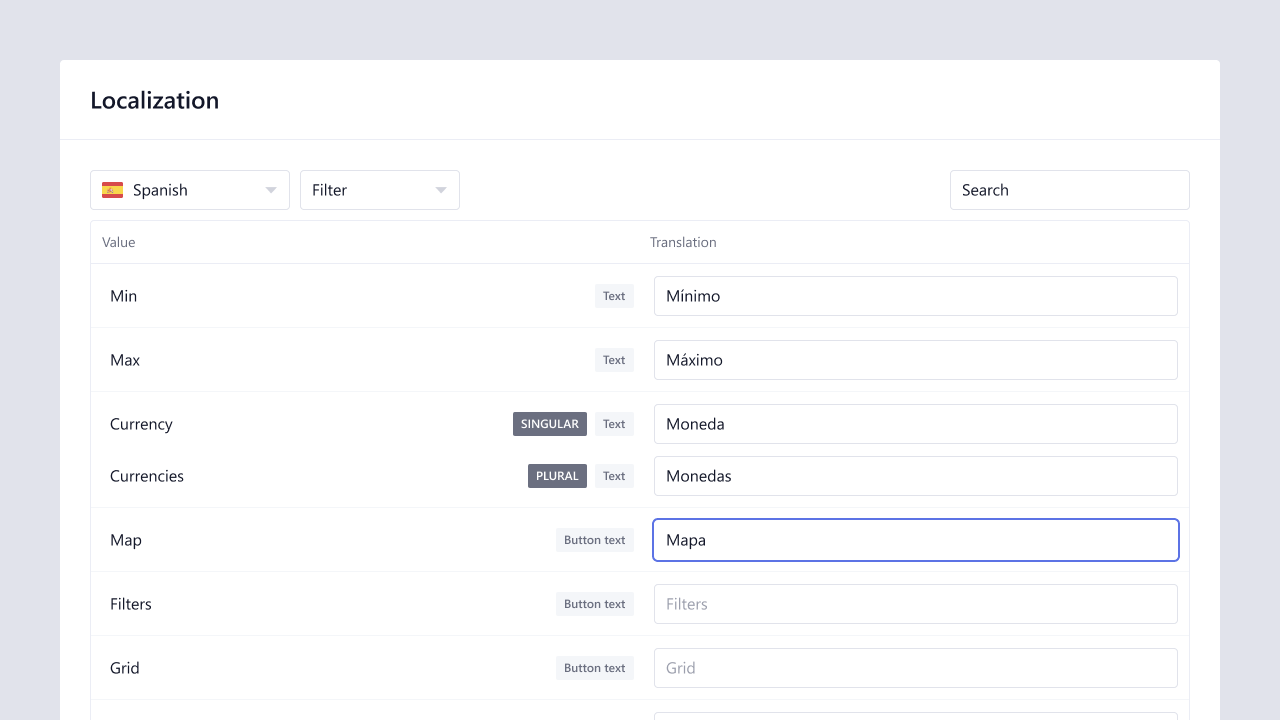Click the empty Grid translation field

[915, 668]
